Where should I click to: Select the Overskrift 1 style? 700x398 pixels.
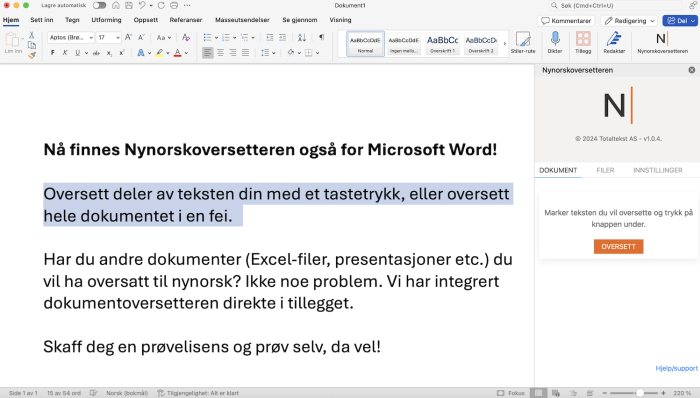[442, 44]
